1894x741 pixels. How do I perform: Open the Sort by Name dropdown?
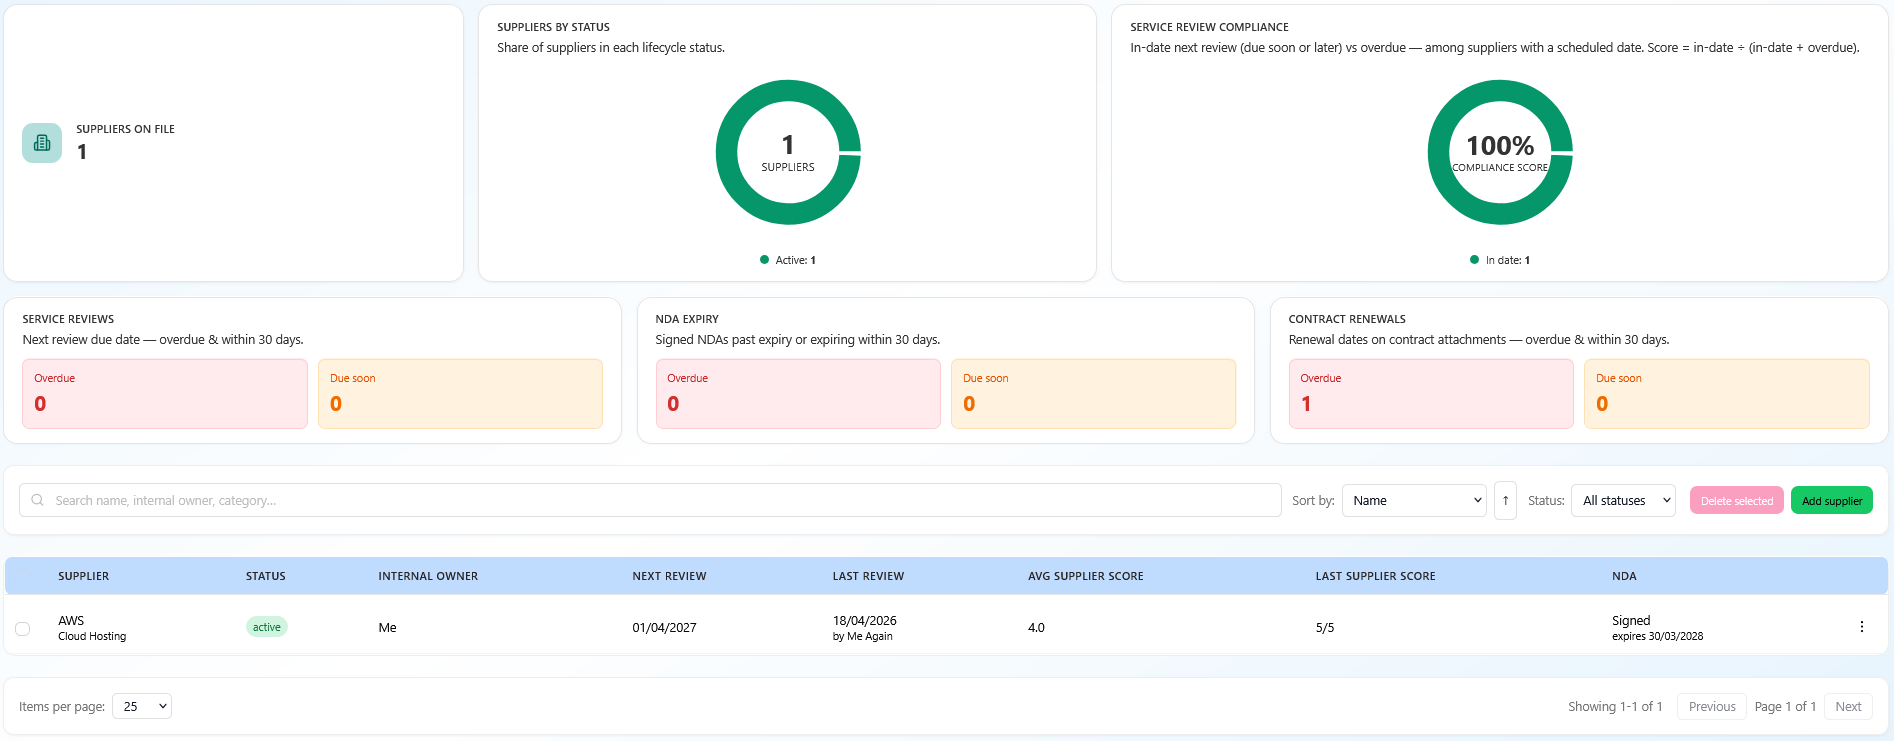[1414, 500]
